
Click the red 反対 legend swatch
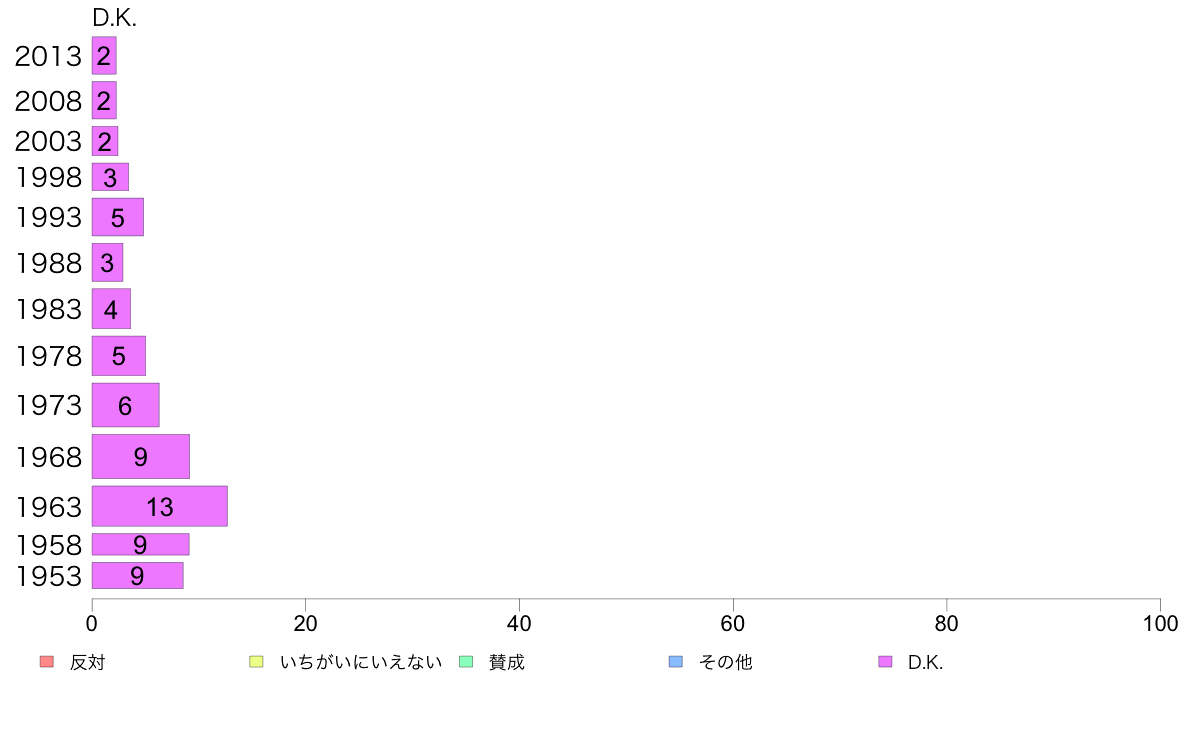point(46,662)
